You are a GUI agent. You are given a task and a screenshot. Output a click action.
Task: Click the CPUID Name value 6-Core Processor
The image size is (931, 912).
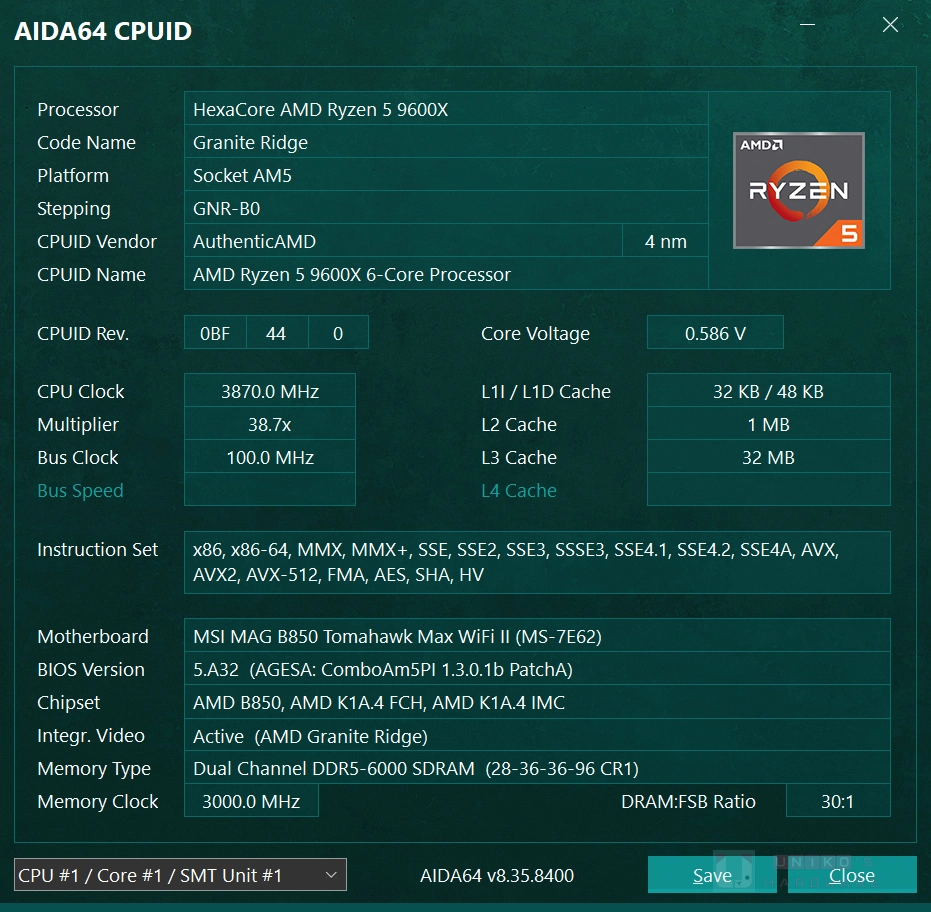[446, 274]
